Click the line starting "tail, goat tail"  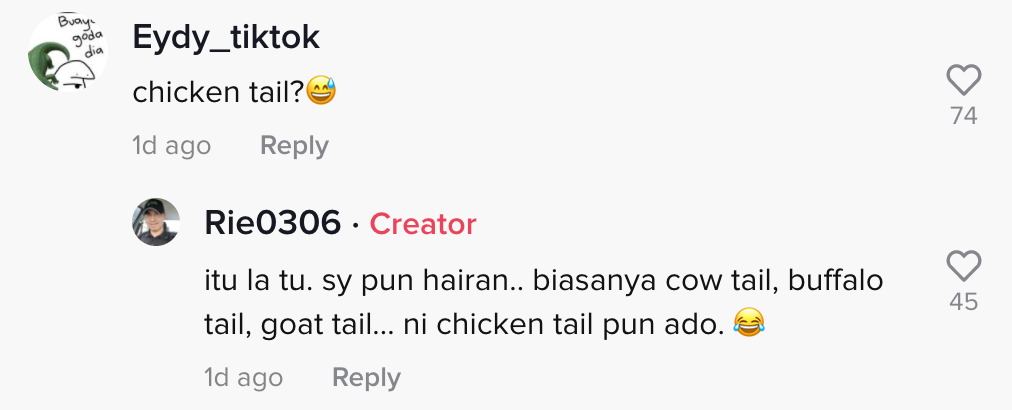click(463, 324)
